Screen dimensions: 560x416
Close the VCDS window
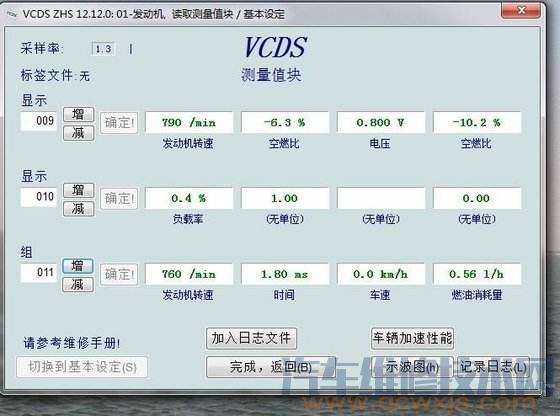click(x=521, y=10)
